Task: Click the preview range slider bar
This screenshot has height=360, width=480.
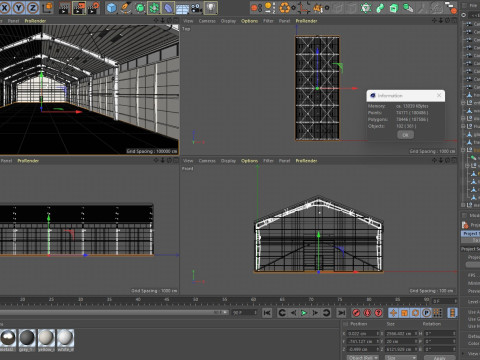Action: coord(114,312)
